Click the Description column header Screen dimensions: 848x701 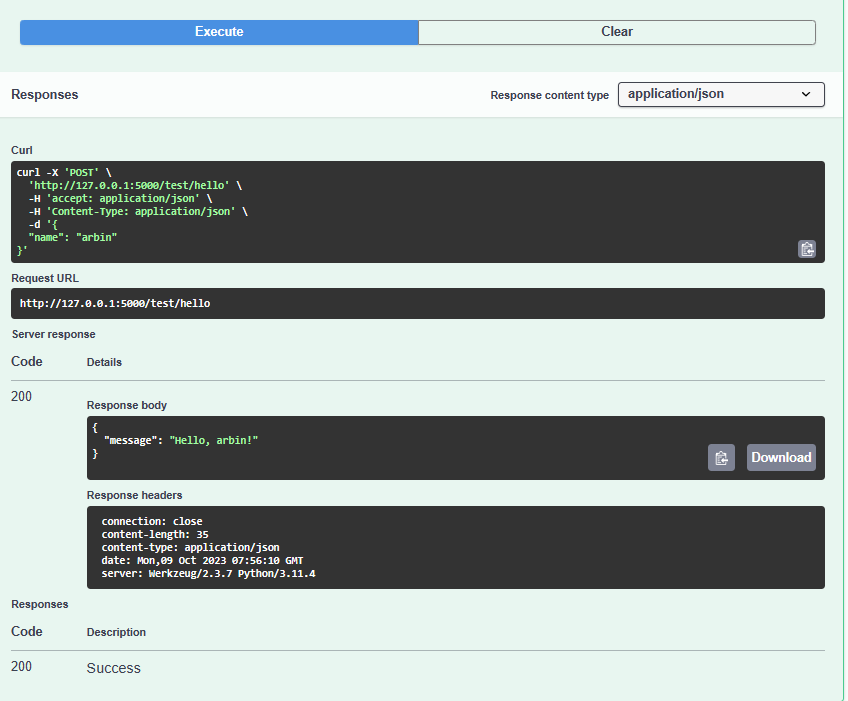(116, 632)
